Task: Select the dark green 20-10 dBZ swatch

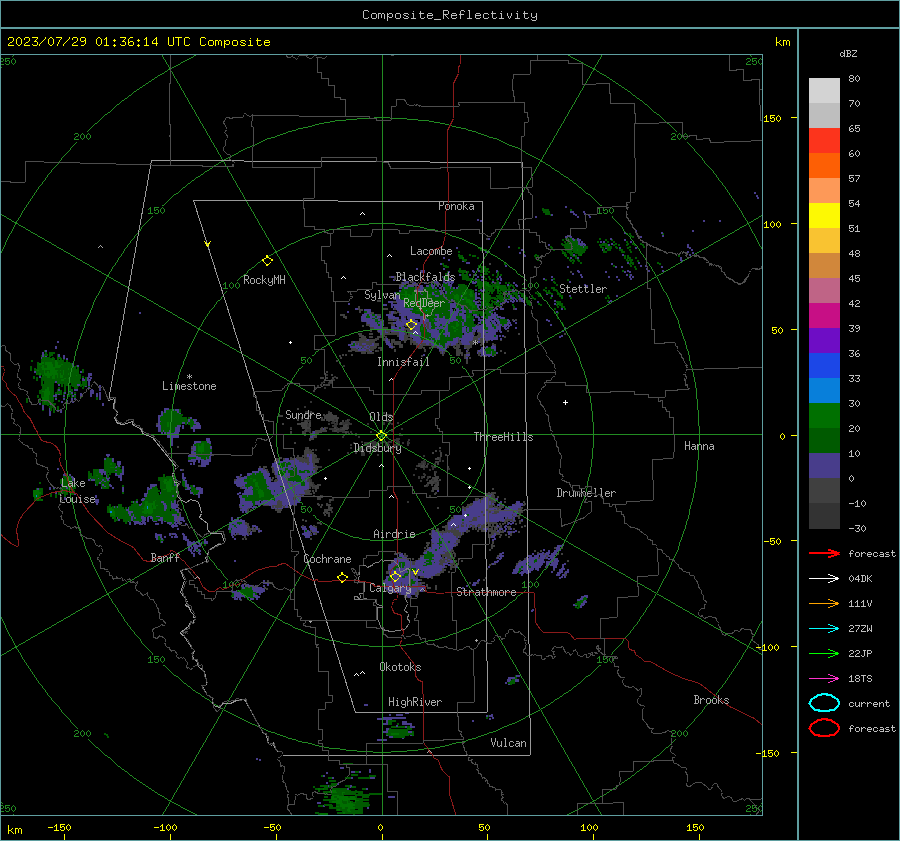Action: (x=824, y=441)
